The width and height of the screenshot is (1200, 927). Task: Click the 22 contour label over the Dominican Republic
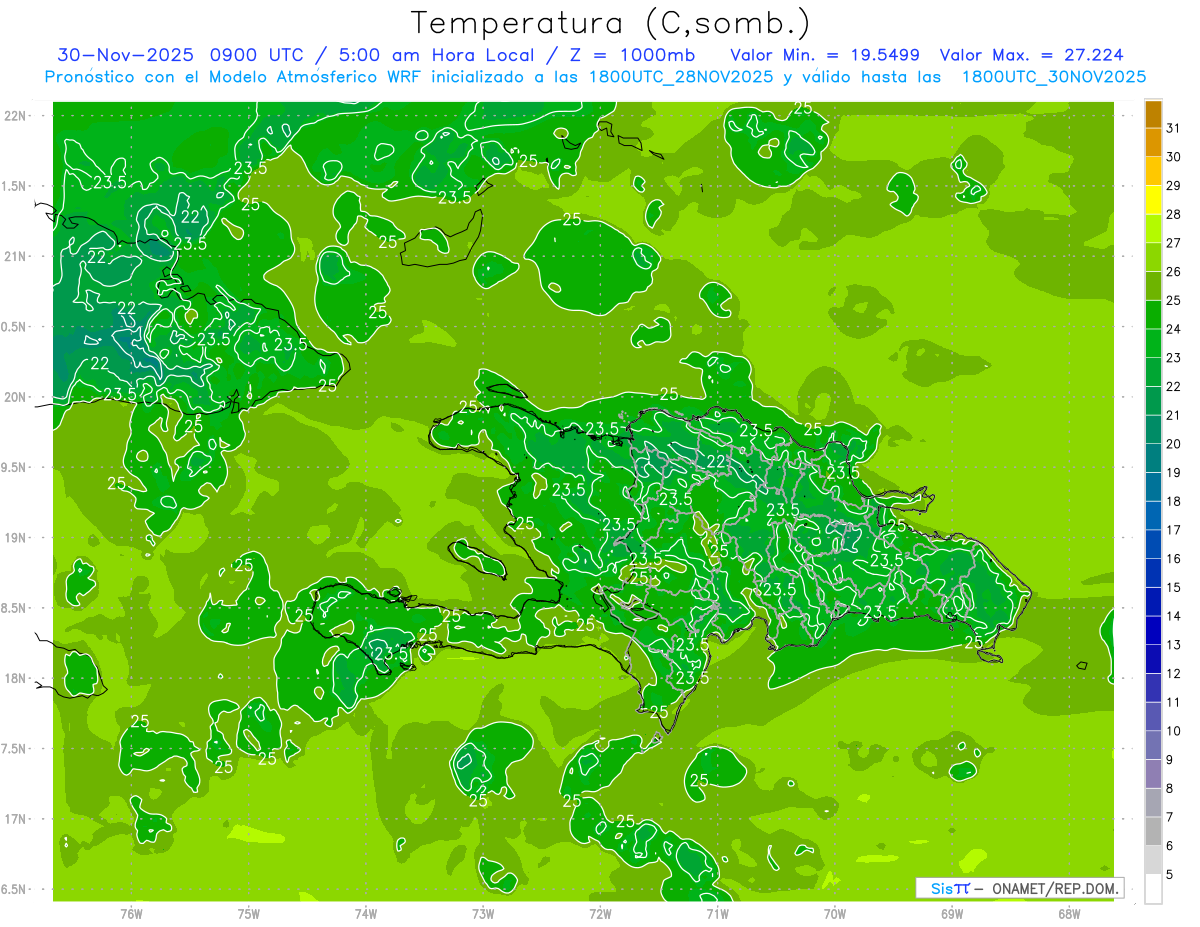coord(716,460)
